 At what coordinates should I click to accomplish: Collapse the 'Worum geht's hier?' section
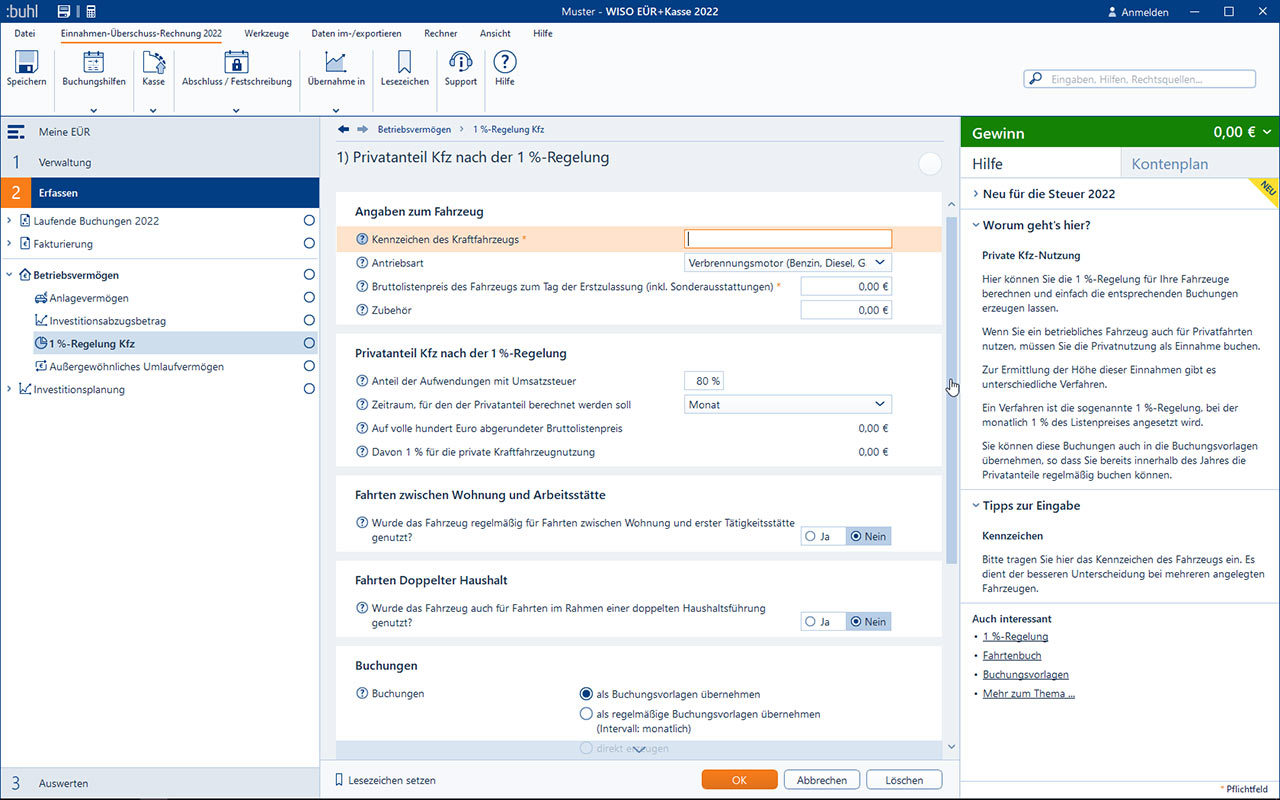click(x=976, y=225)
